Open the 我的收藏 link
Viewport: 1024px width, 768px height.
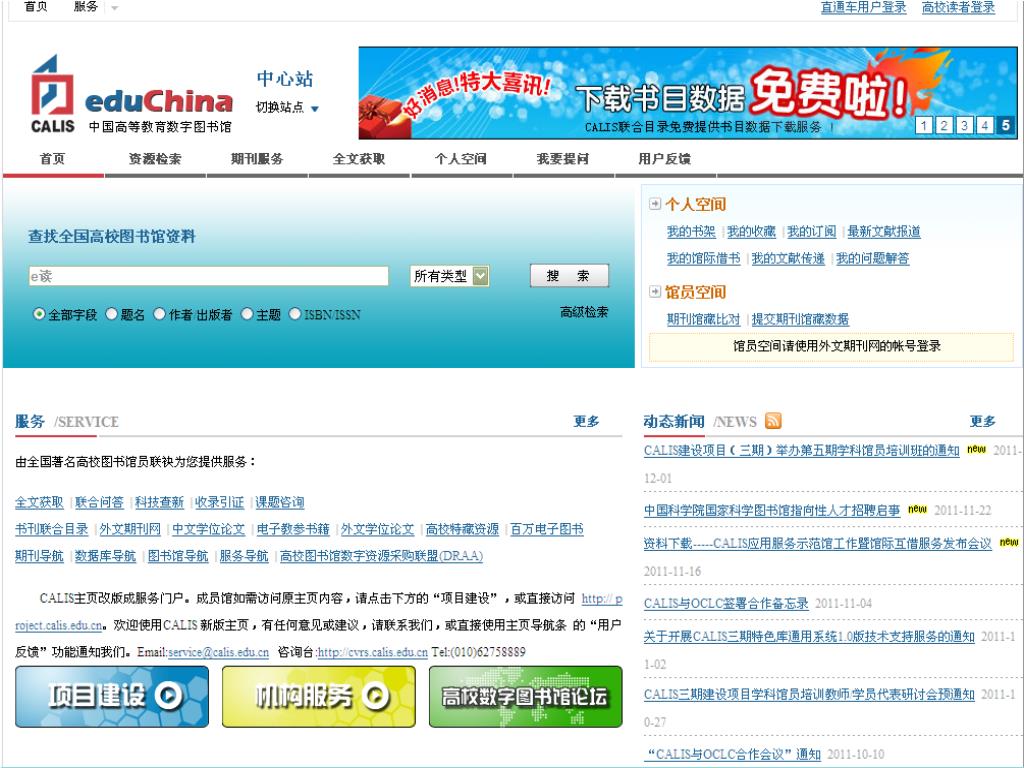point(751,231)
